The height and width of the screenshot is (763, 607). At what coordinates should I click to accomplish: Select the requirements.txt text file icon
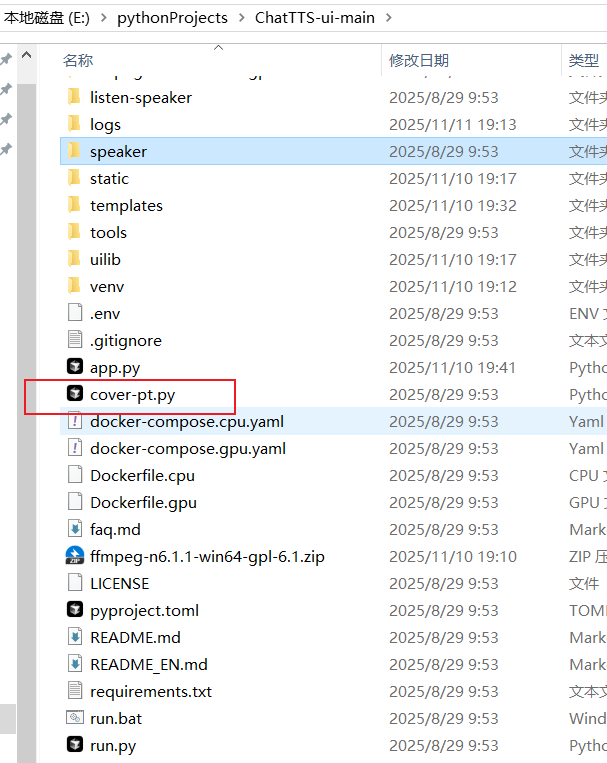pyautogui.click(x=75, y=690)
